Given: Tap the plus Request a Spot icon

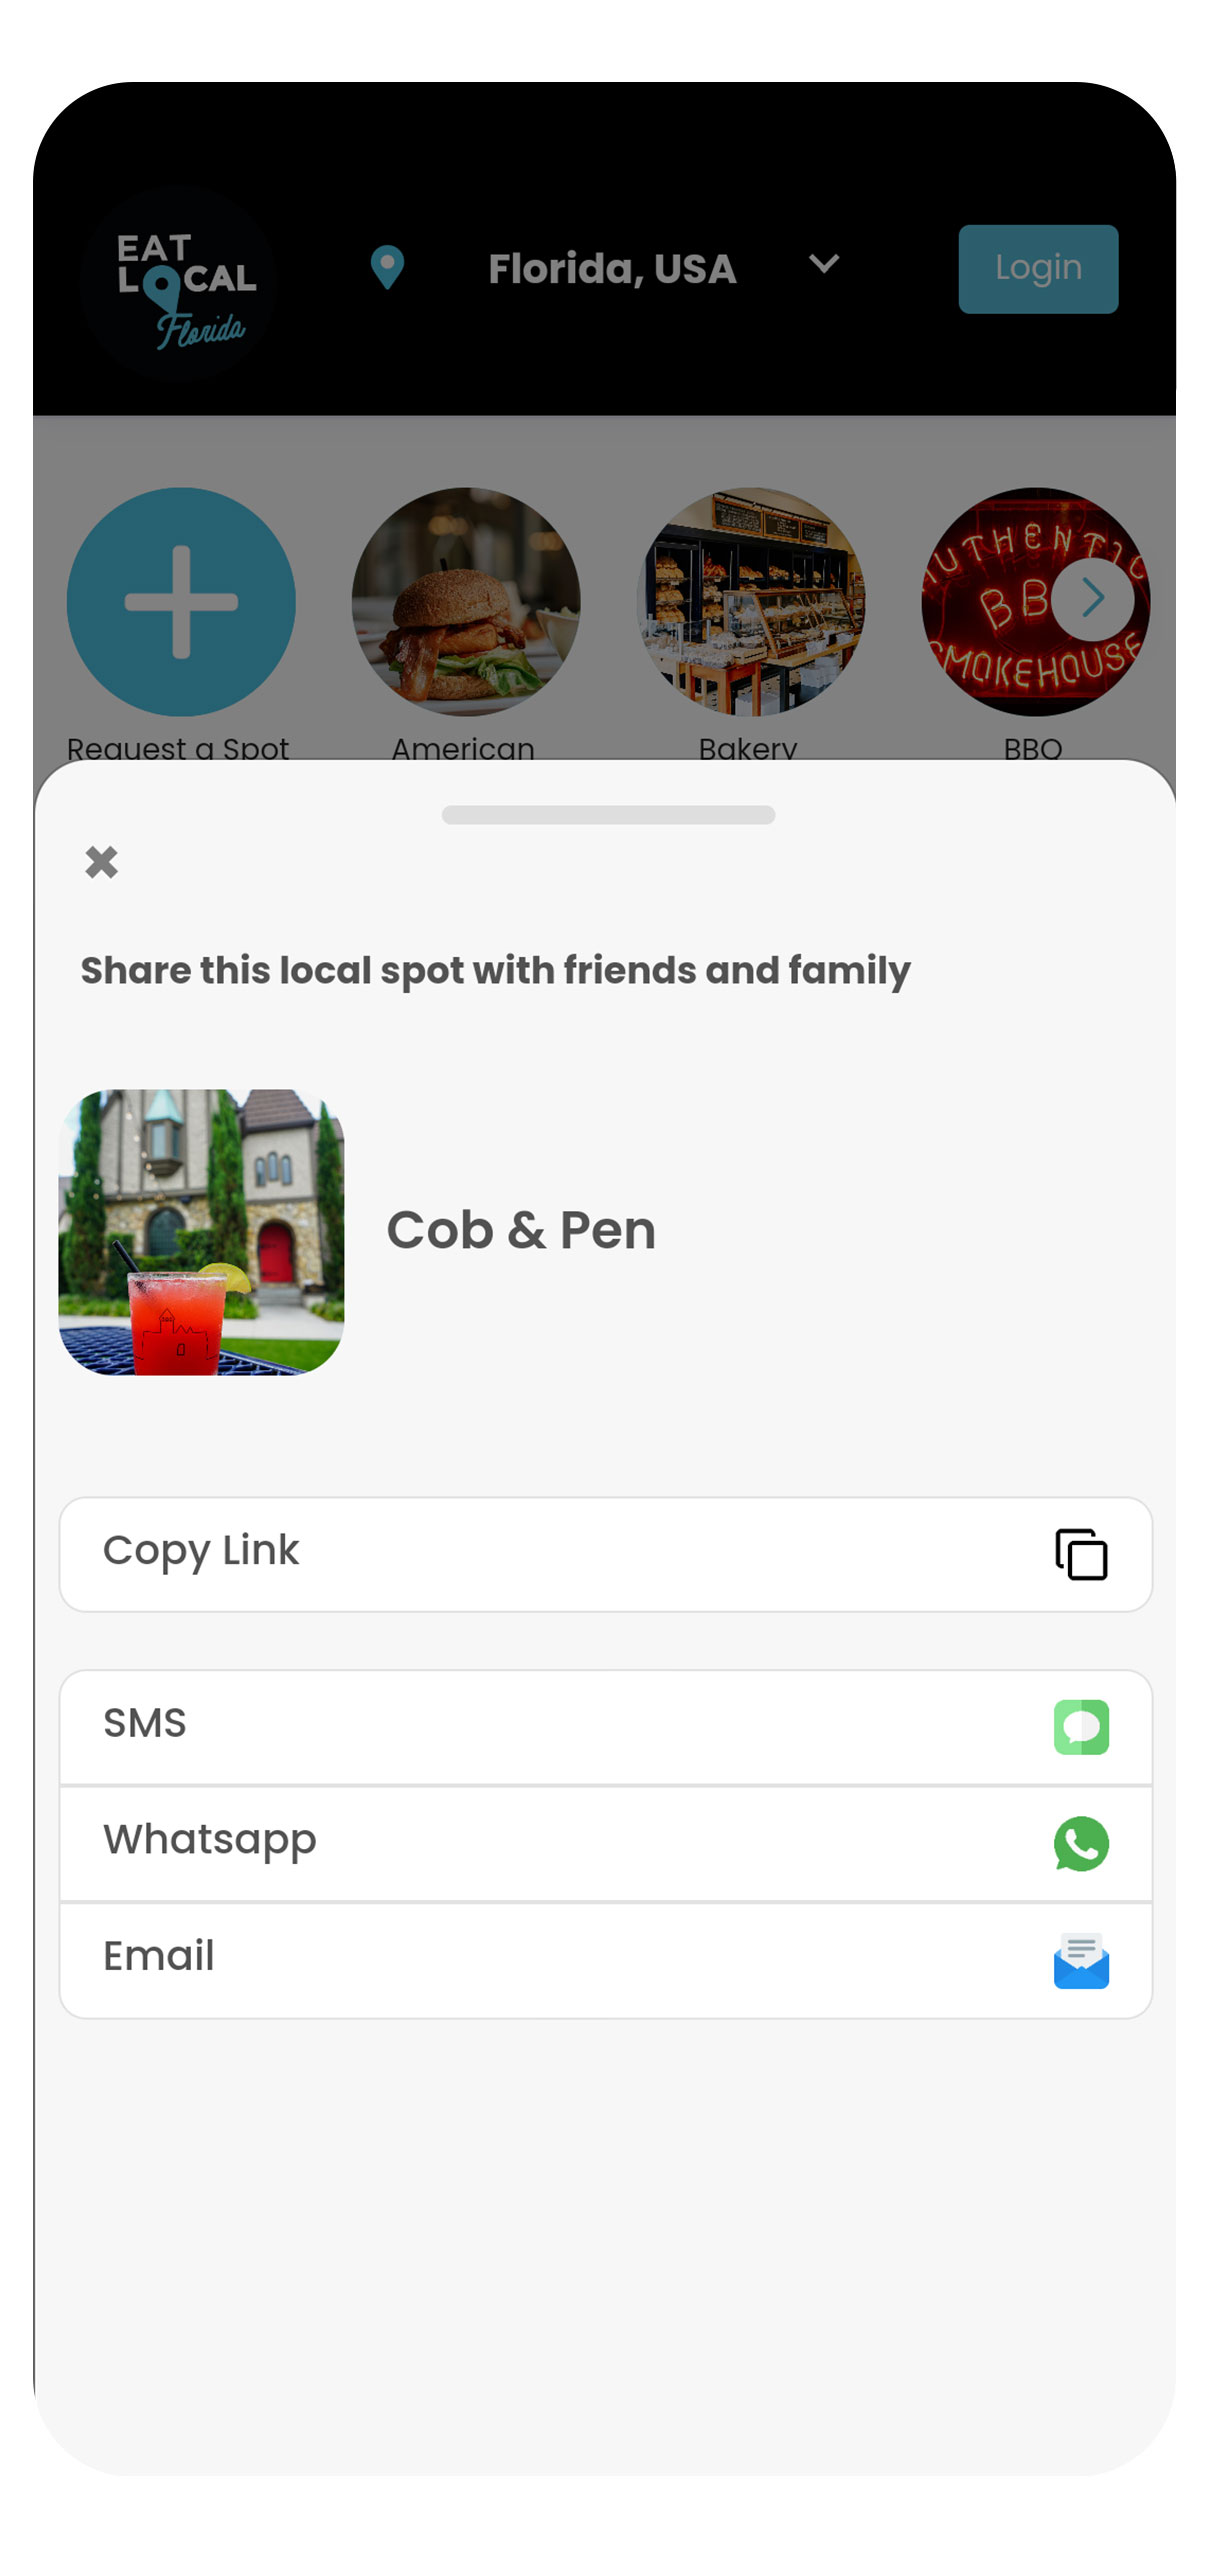Looking at the screenshot, I should (x=181, y=601).
